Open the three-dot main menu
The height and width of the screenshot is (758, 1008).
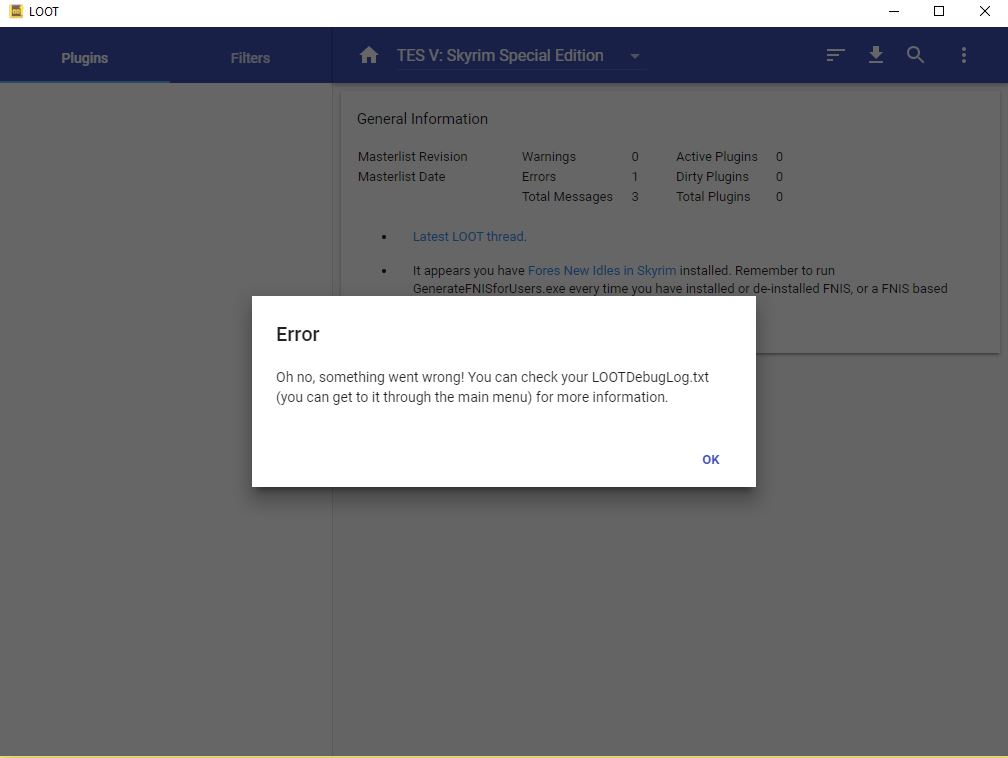(x=963, y=55)
